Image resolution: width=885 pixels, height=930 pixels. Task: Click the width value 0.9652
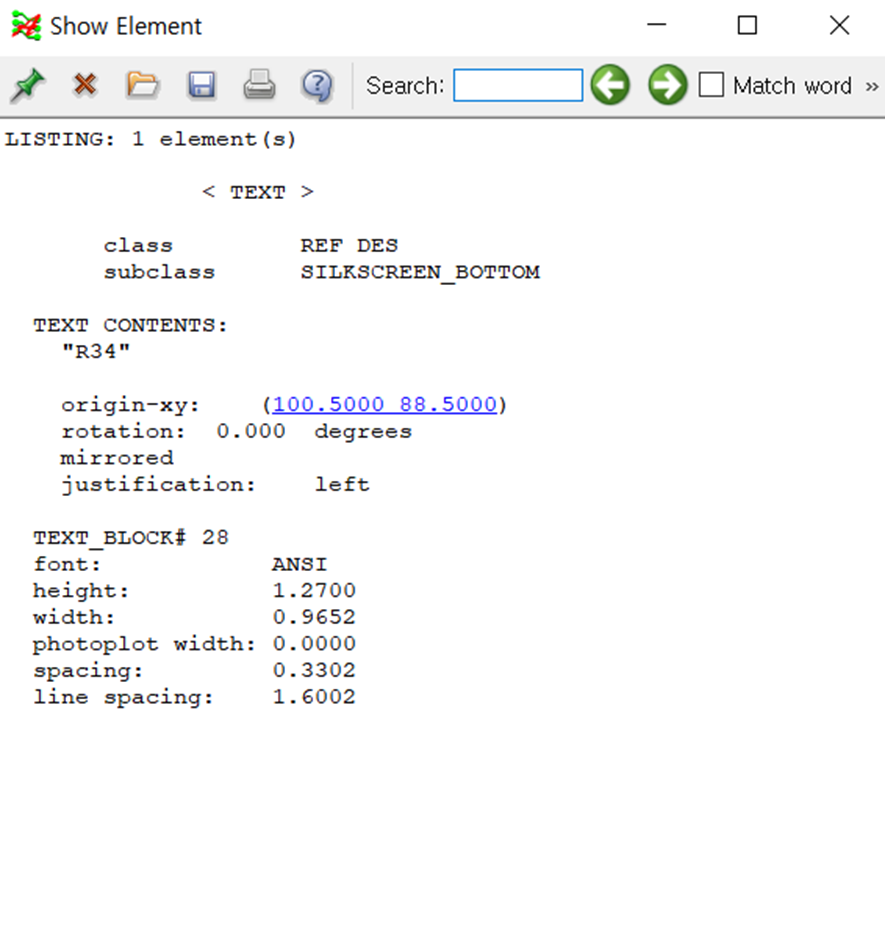[314, 617]
